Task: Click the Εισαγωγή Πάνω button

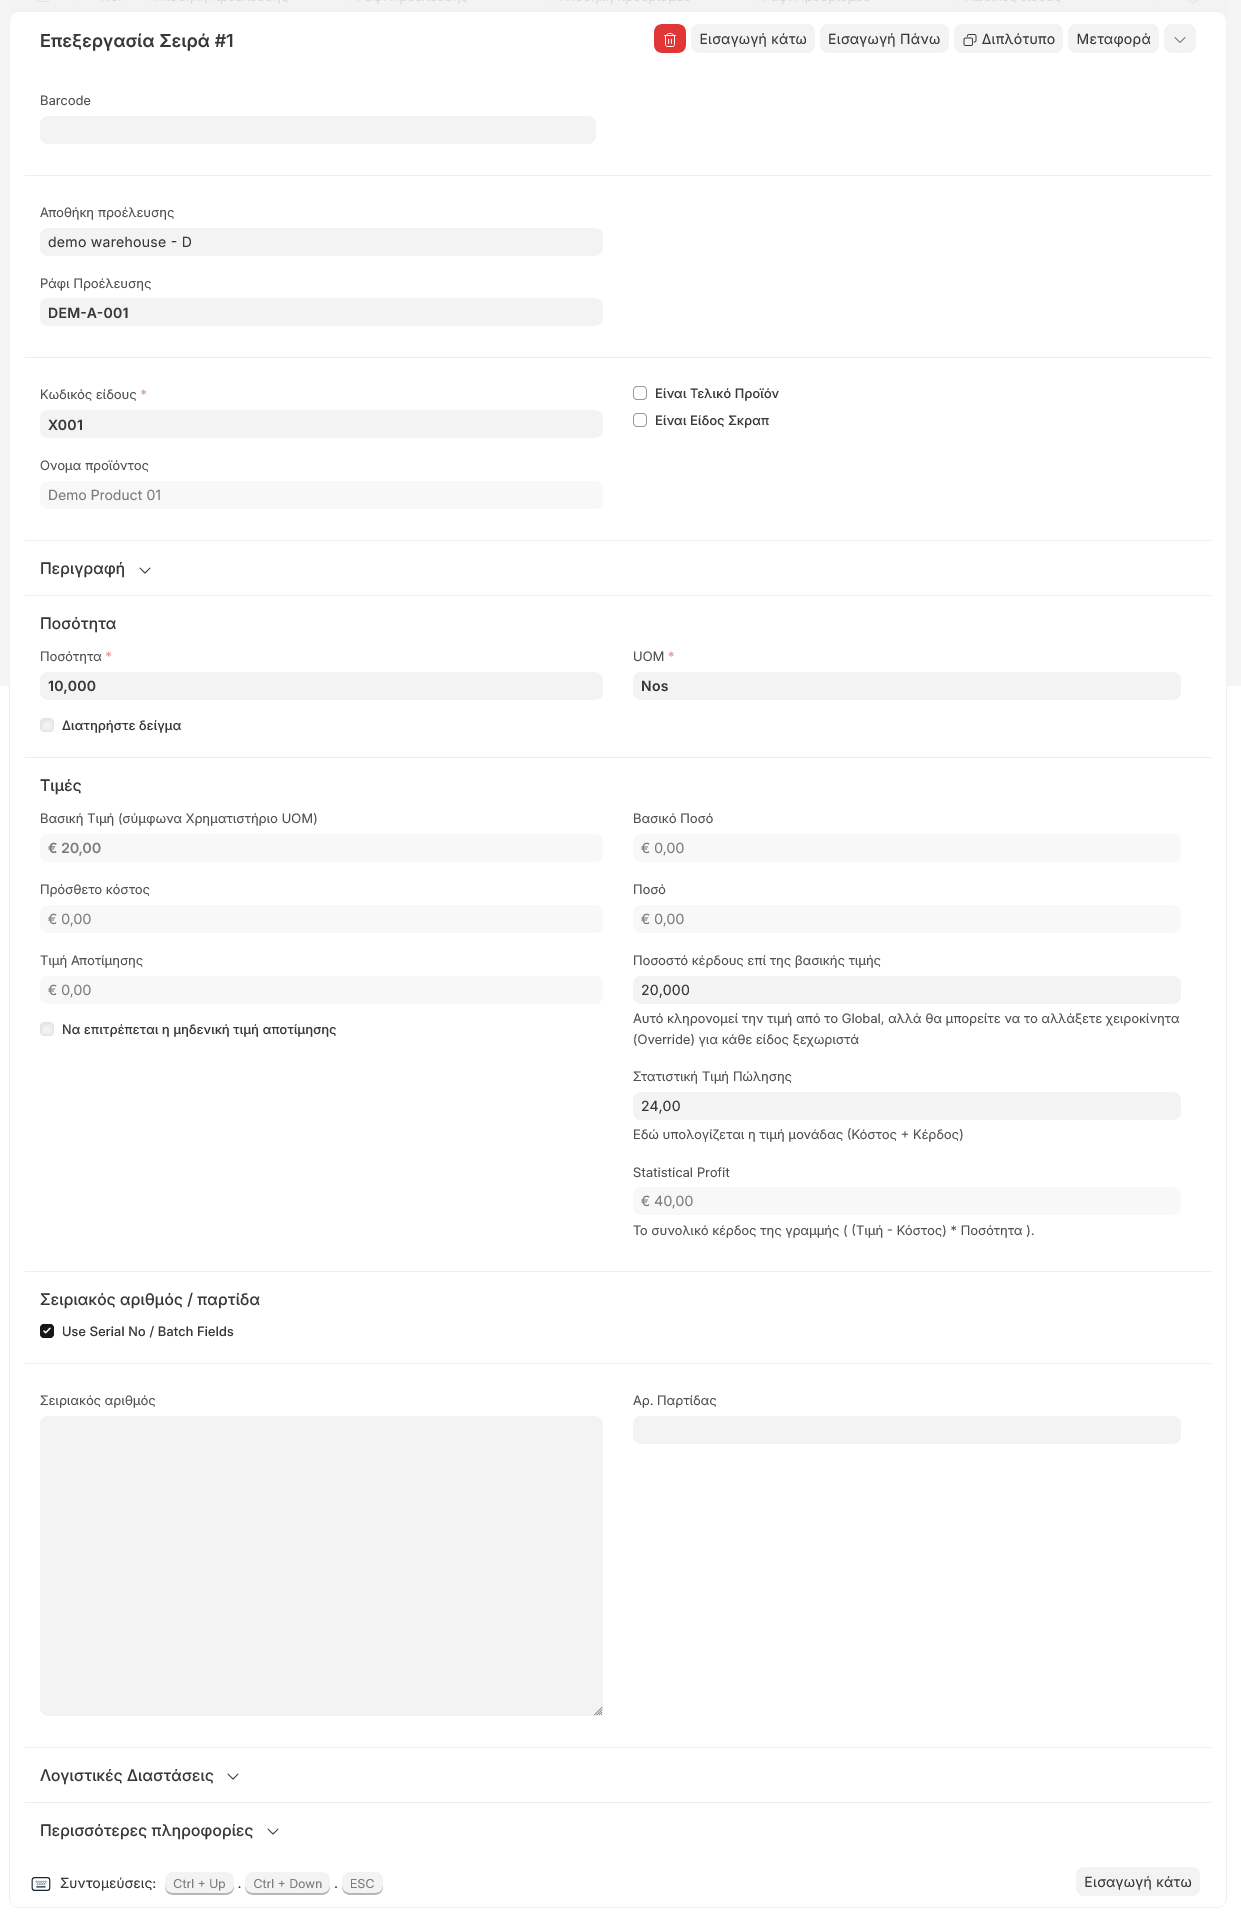Action: click(x=884, y=39)
